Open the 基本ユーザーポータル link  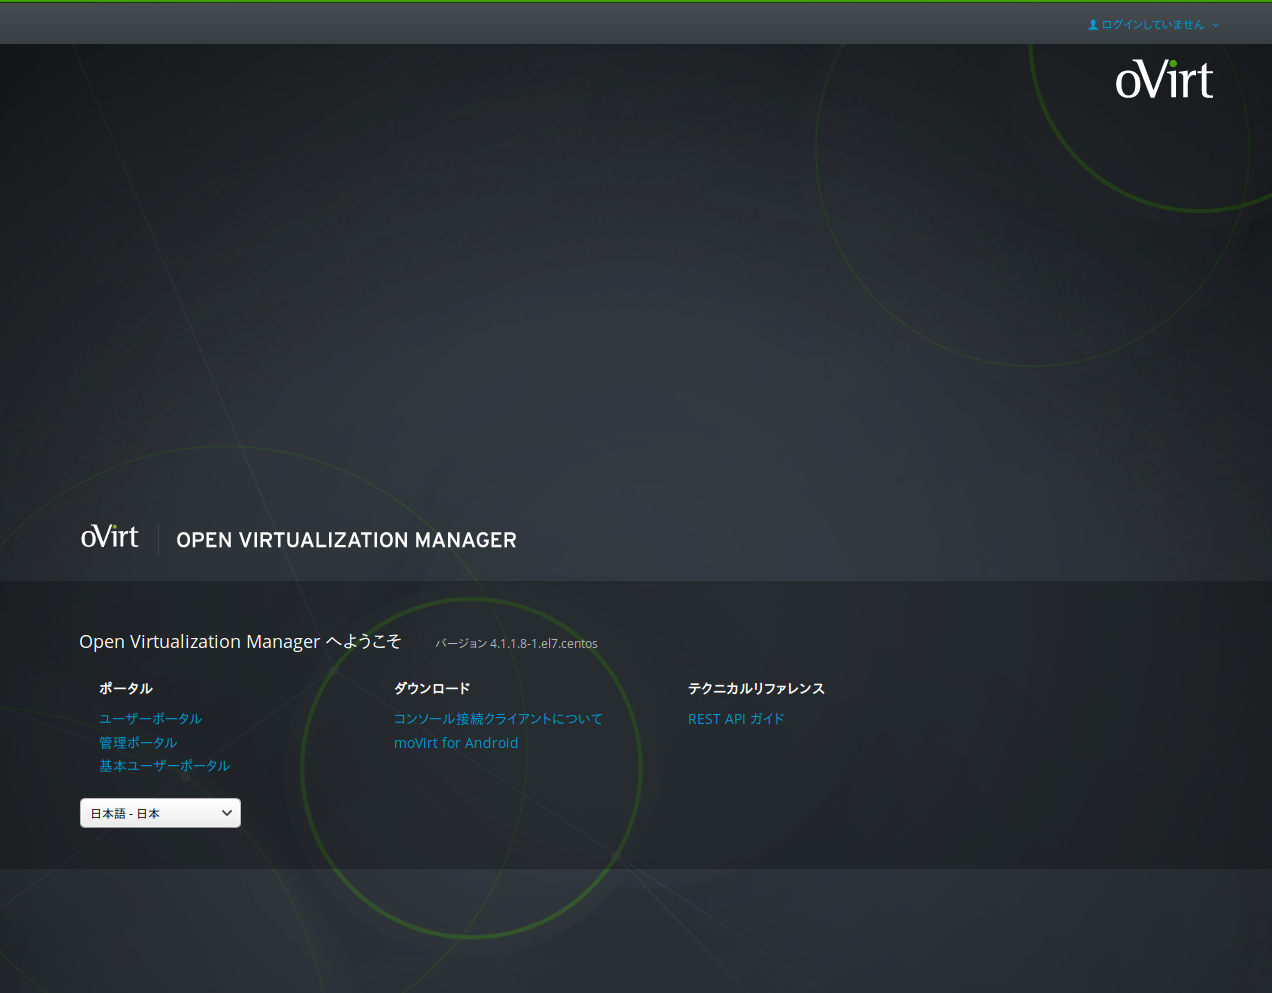(164, 765)
